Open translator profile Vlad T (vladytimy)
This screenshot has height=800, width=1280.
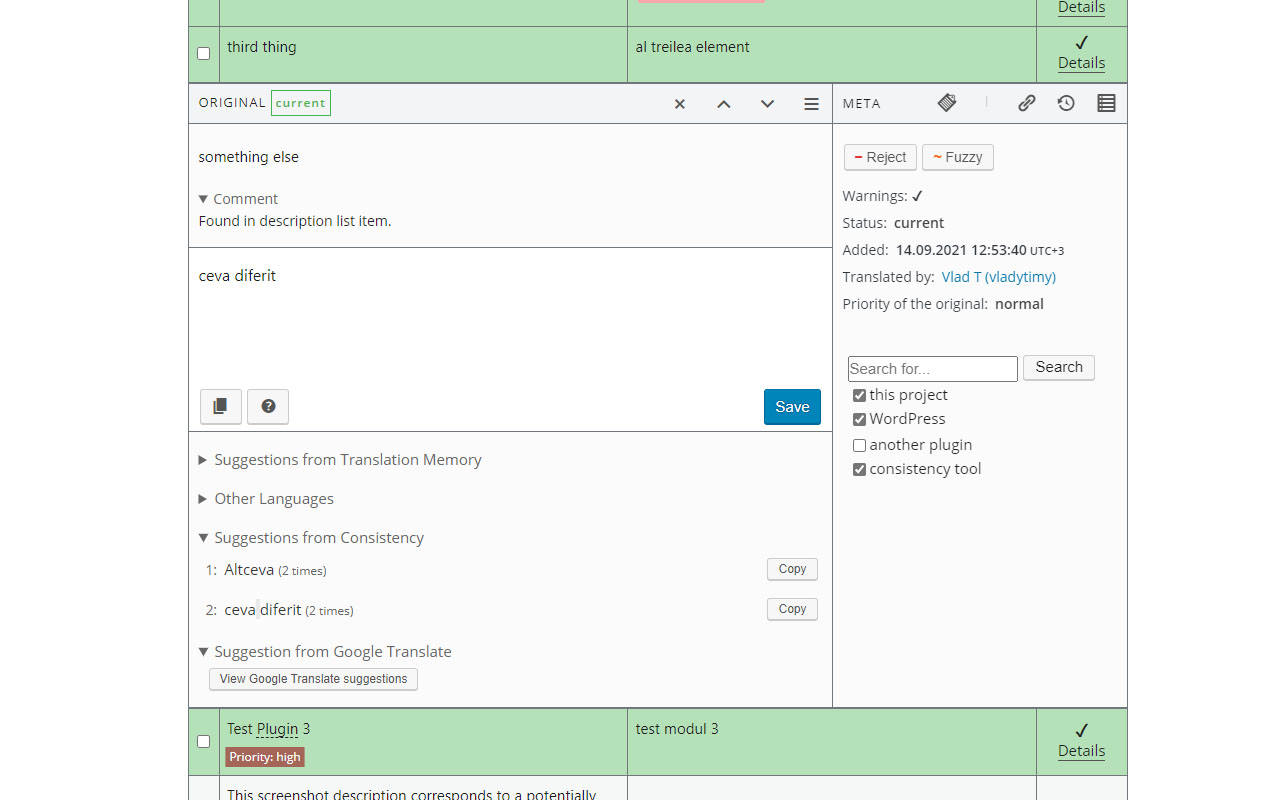pos(999,277)
